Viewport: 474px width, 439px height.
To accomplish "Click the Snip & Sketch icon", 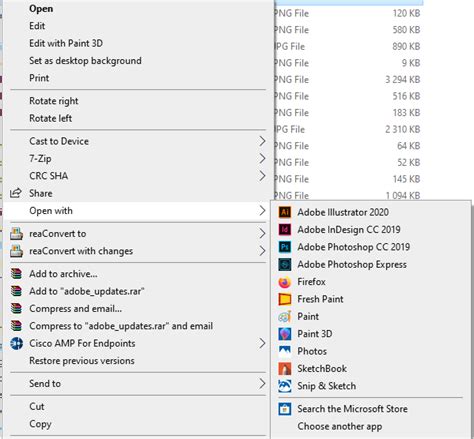I will click(285, 386).
